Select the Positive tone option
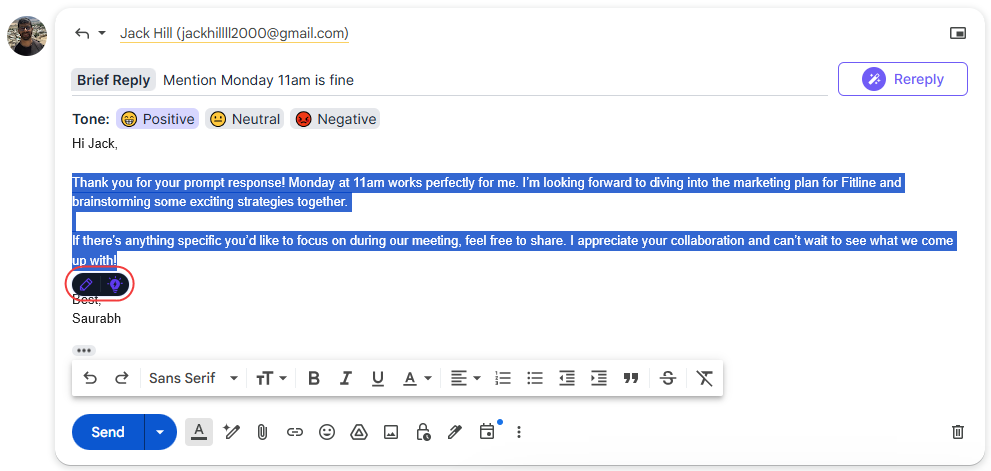This screenshot has height=471, width=991. coord(157,119)
